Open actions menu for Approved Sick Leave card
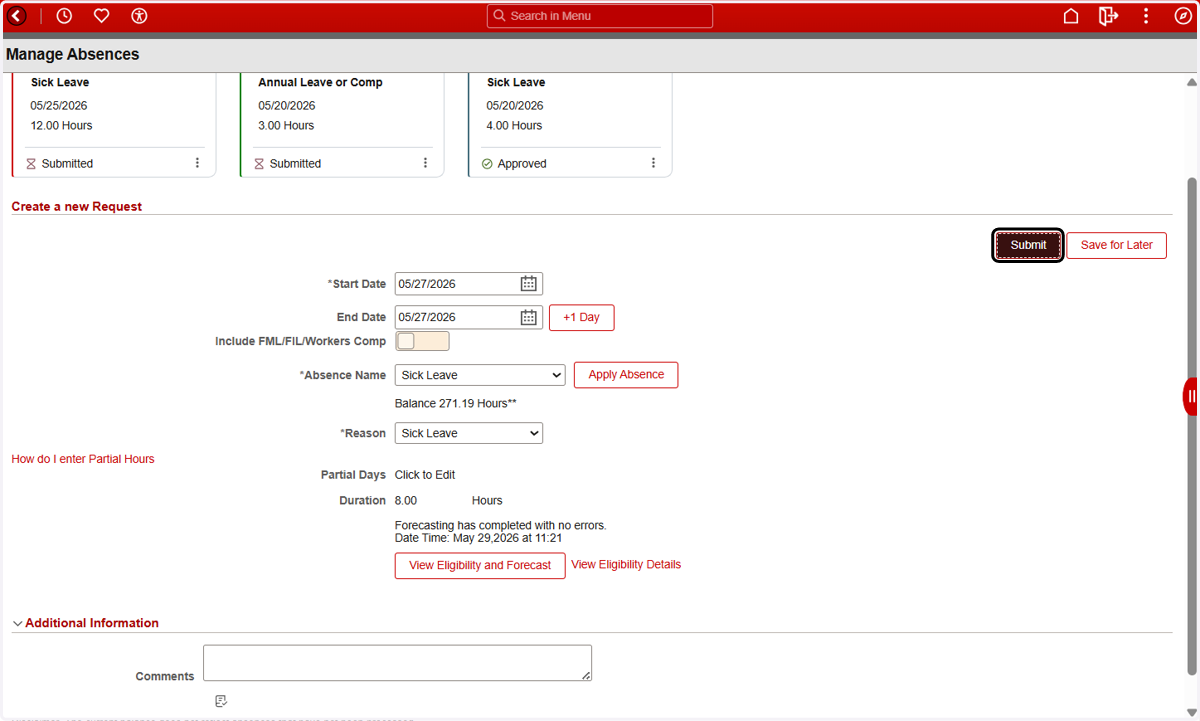1200x721 pixels. tap(654, 163)
